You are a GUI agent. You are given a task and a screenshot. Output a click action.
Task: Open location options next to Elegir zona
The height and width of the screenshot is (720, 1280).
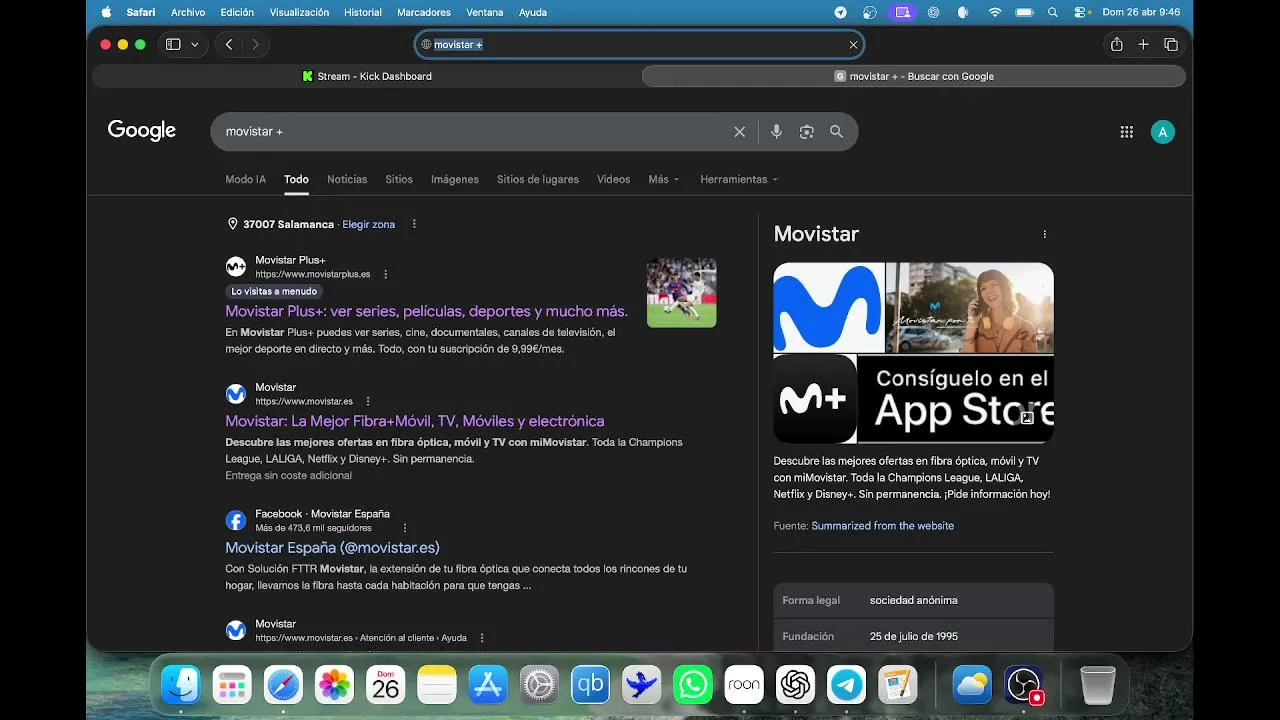click(414, 224)
